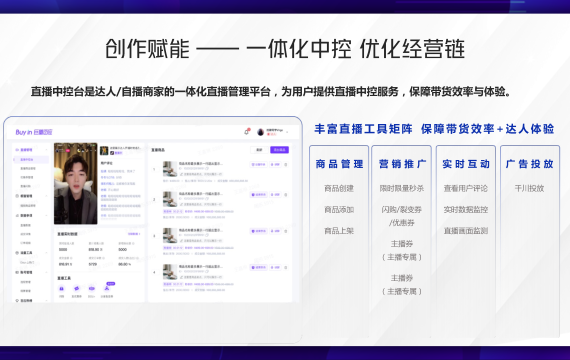Click the '丰富直播工具矩阵' blue heading

tap(363, 129)
